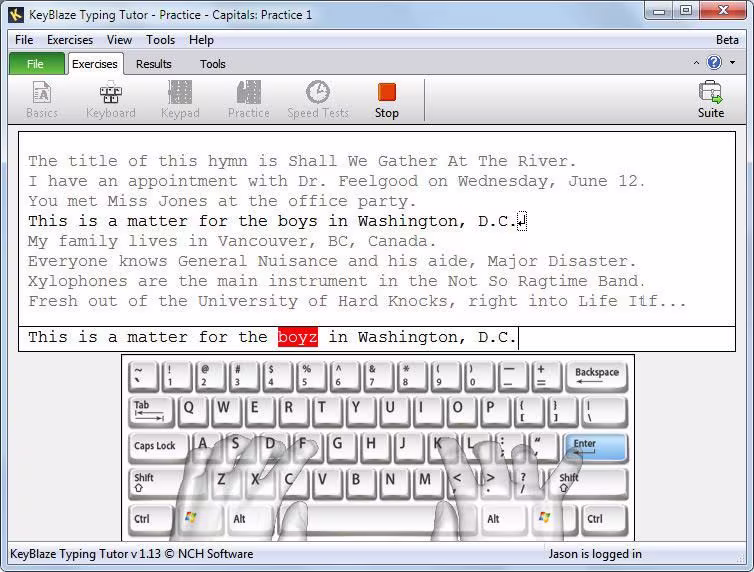Click the on-screen right Shift key
Viewport: 754px width, 572px height.
(x=589, y=483)
